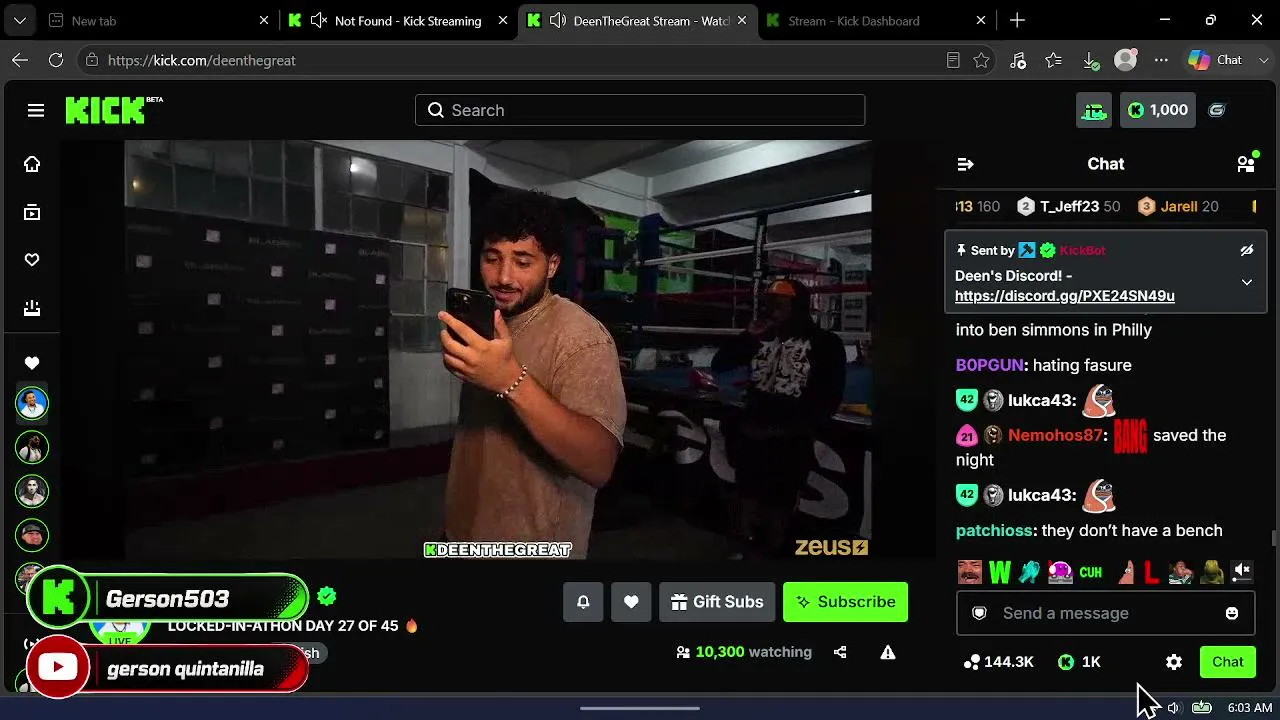
Task: Favorite this page with the star icon
Action: tap(981, 60)
